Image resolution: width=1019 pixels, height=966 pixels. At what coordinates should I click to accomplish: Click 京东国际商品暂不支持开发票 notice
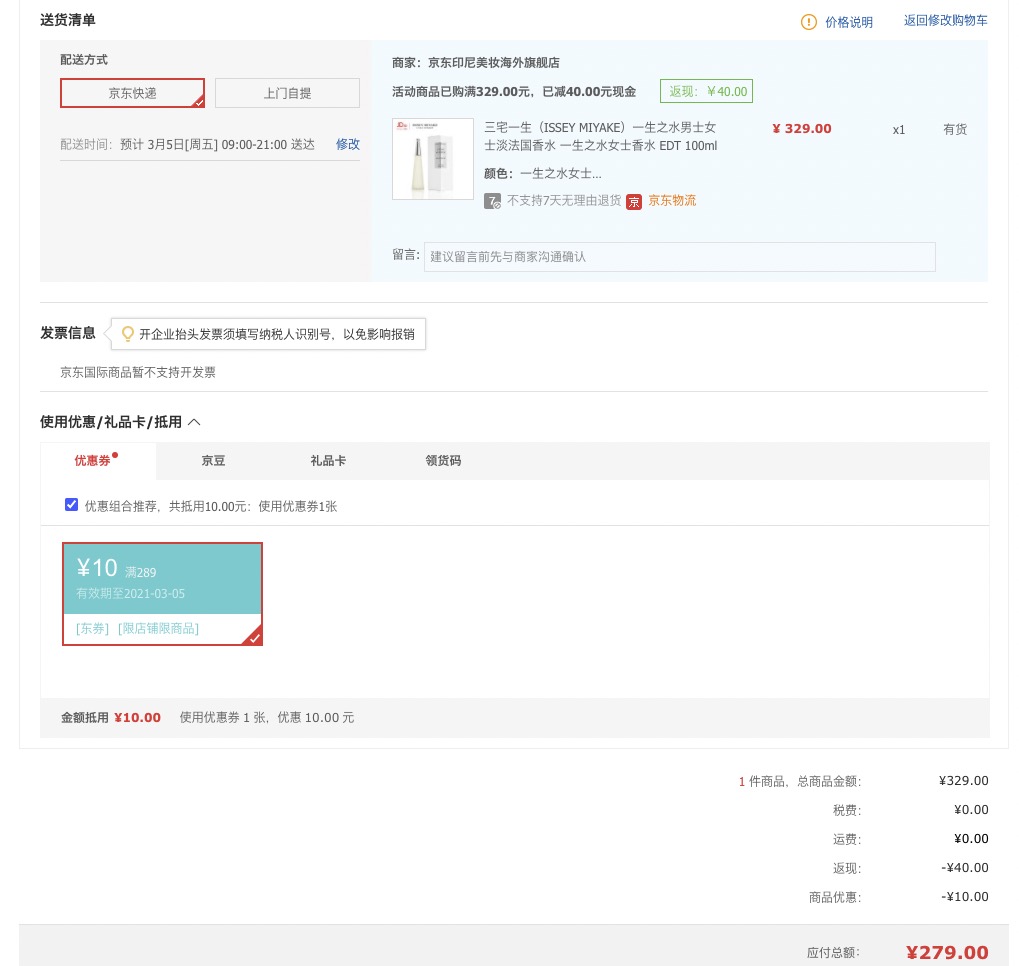pyautogui.click(x=138, y=372)
